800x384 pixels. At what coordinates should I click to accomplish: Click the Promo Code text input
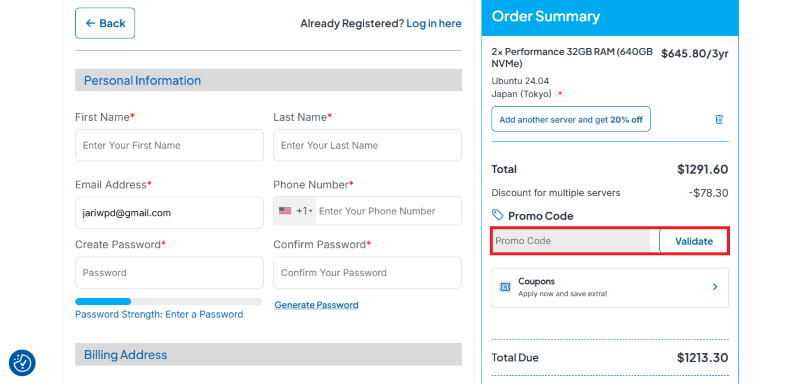point(571,241)
